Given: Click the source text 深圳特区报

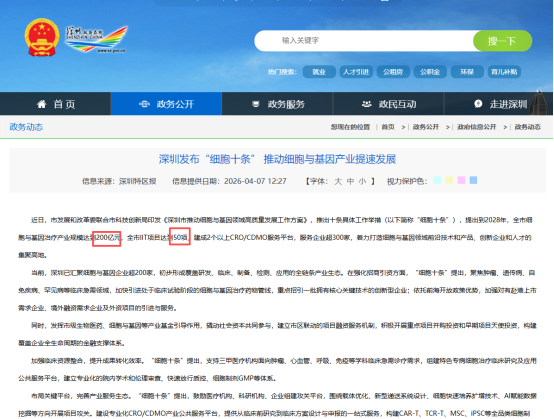Looking at the screenshot, I should tap(137, 181).
